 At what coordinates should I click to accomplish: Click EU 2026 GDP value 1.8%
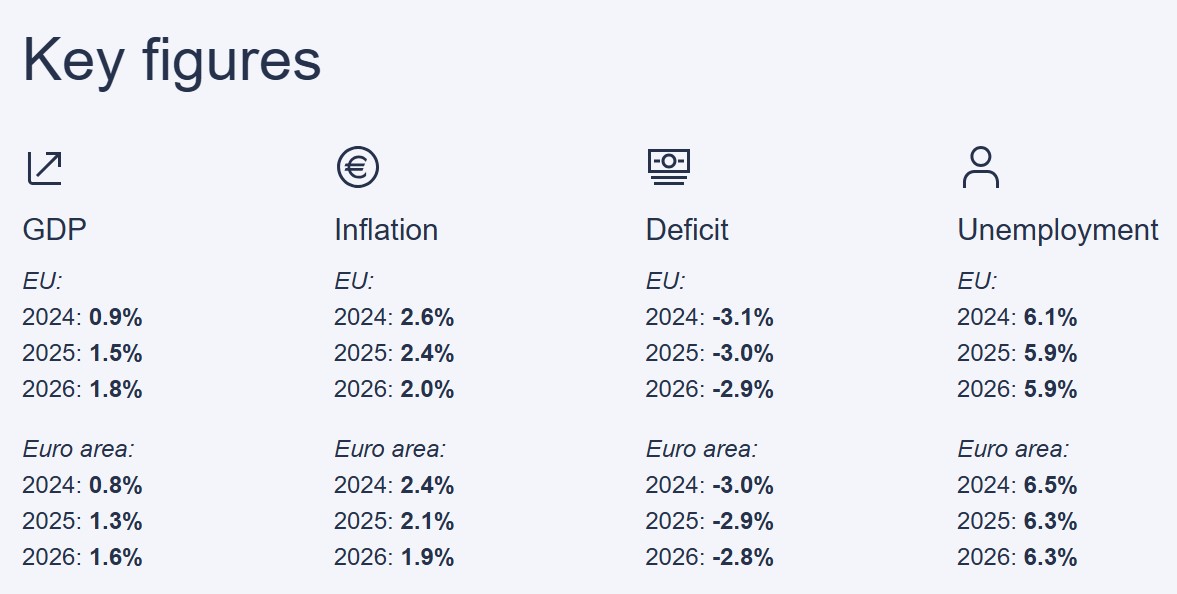[115, 390]
